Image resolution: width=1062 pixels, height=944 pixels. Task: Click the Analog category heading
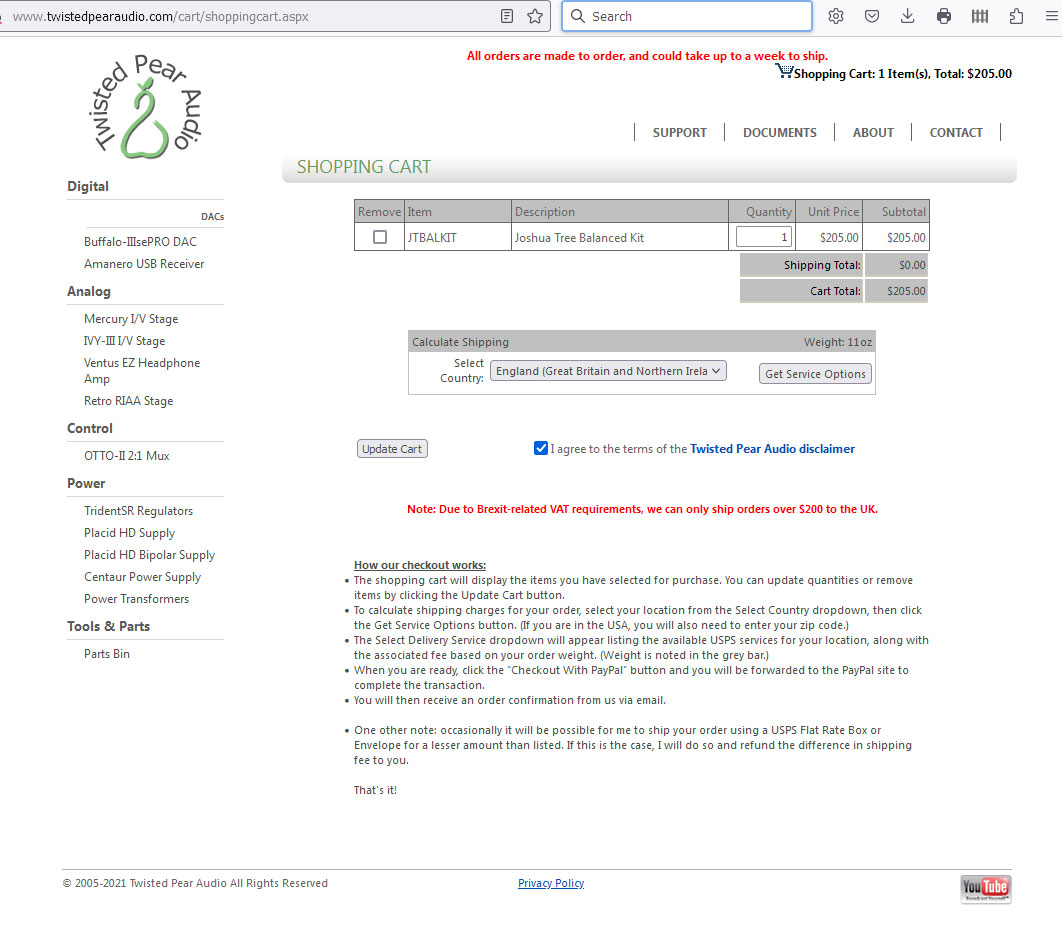tap(89, 291)
